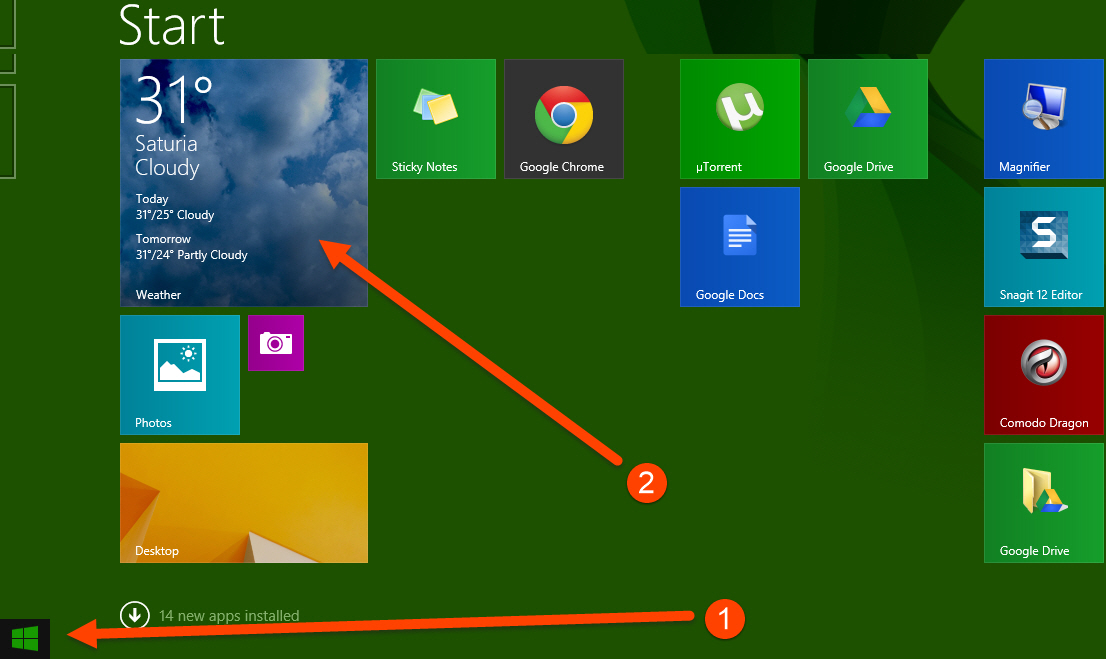Select the tall lowest tile cut off at left edge

[6, 131]
